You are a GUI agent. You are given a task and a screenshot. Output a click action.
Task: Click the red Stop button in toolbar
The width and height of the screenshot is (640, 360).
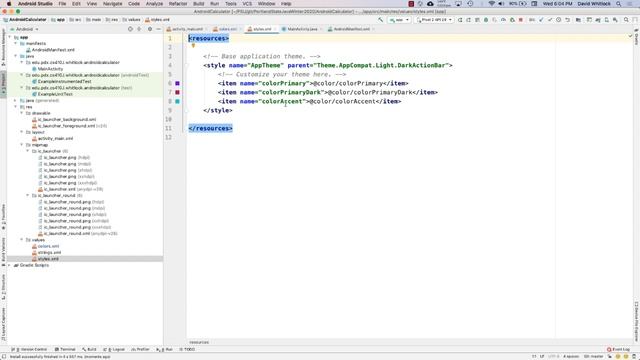[521, 20]
